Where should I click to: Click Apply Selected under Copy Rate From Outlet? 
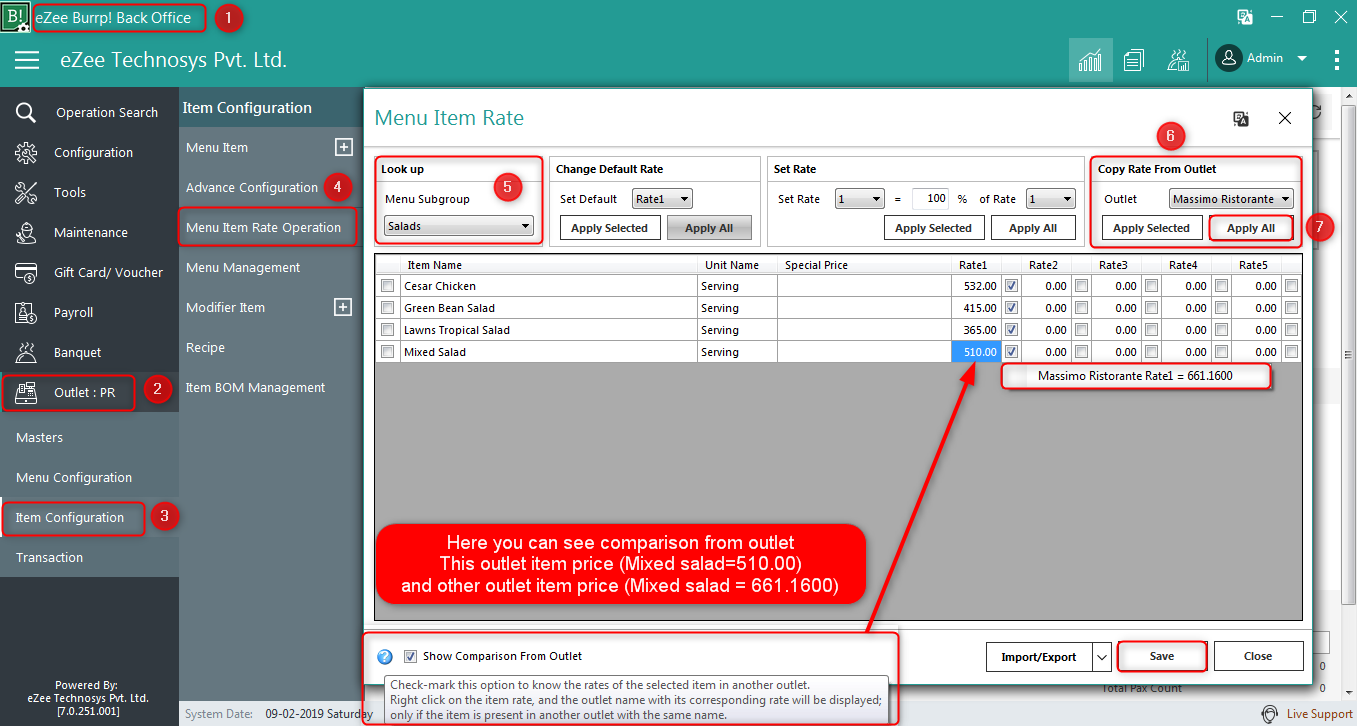click(x=1151, y=228)
